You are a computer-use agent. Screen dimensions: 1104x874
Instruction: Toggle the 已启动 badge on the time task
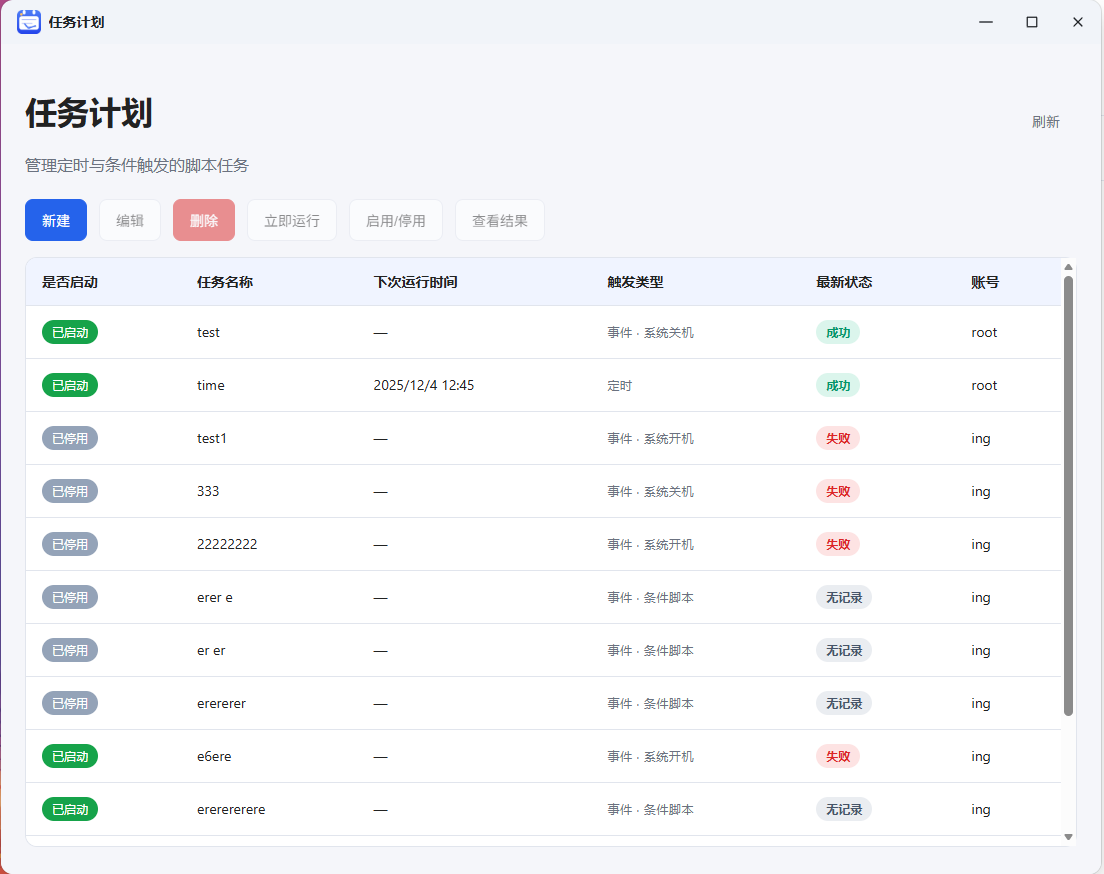[x=69, y=385]
